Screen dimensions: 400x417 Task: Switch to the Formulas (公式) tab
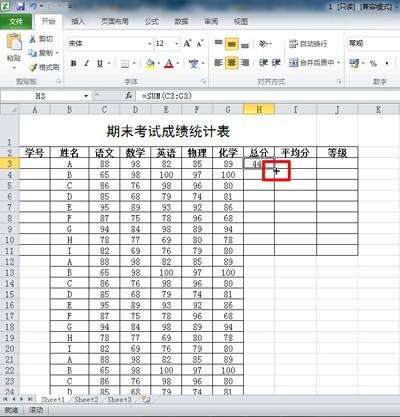(x=152, y=22)
